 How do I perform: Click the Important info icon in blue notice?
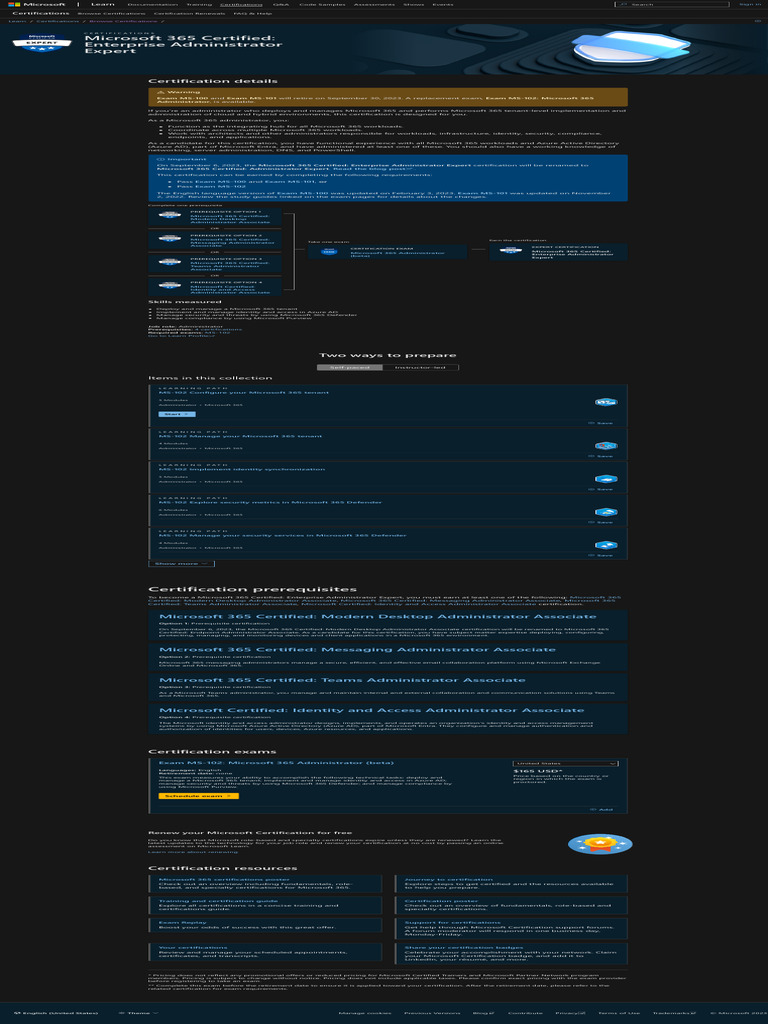(161, 159)
